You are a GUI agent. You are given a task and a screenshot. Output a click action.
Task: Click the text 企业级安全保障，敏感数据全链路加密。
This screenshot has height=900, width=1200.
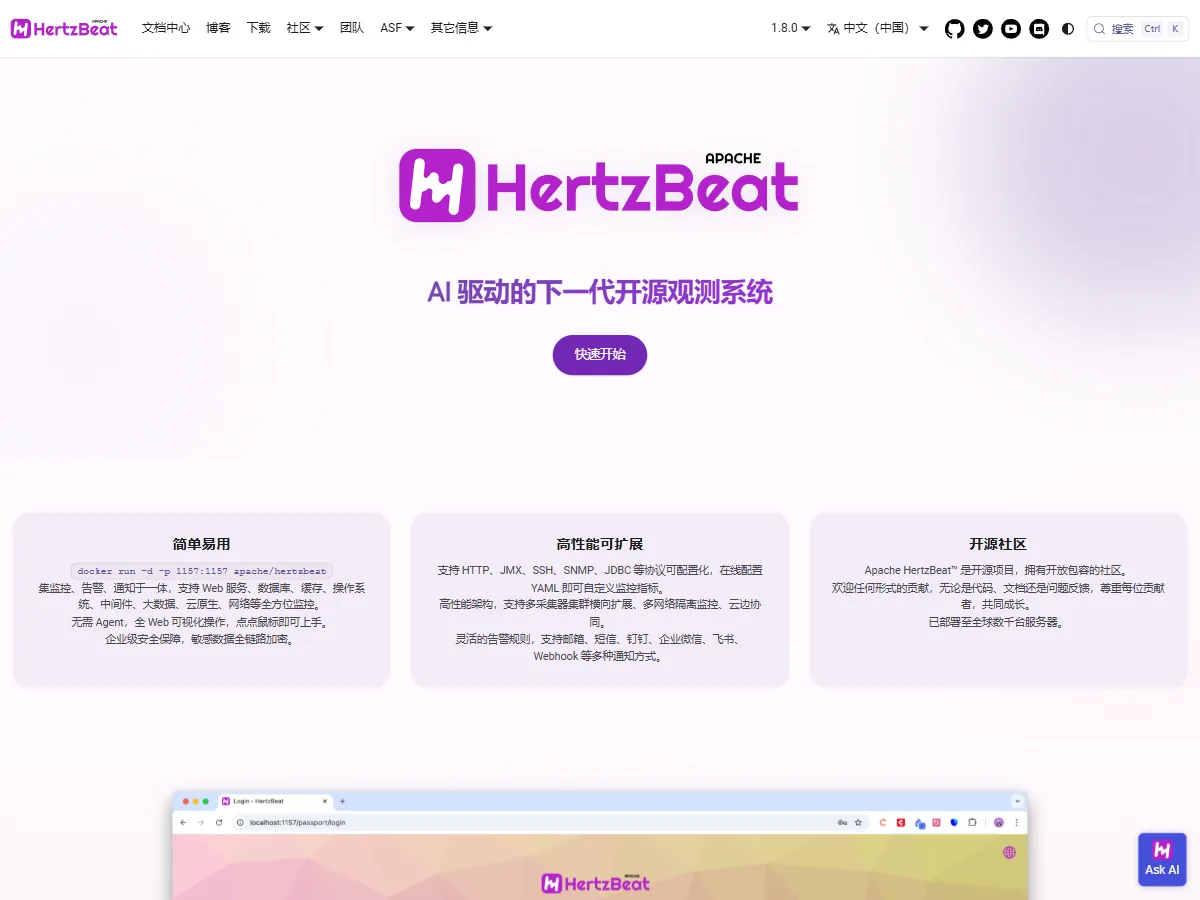pyautogui.click(x=201, y=639)
